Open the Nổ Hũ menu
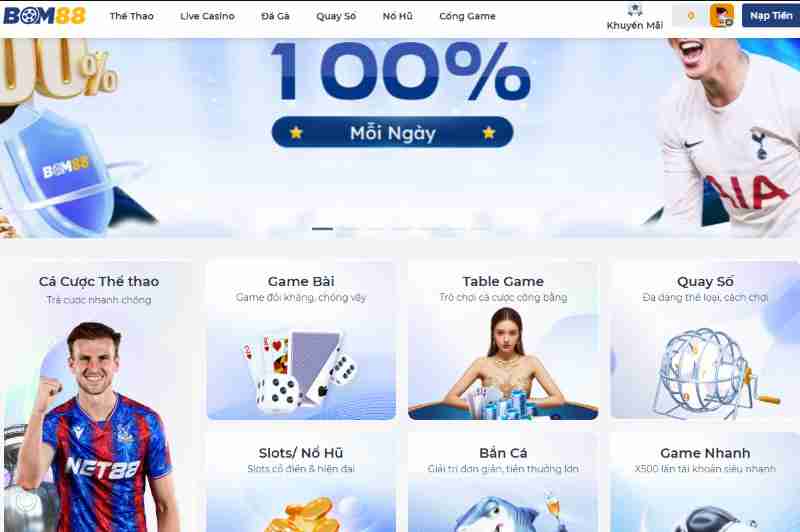Viewport: 800px width, 532px height. coord(398,16)
